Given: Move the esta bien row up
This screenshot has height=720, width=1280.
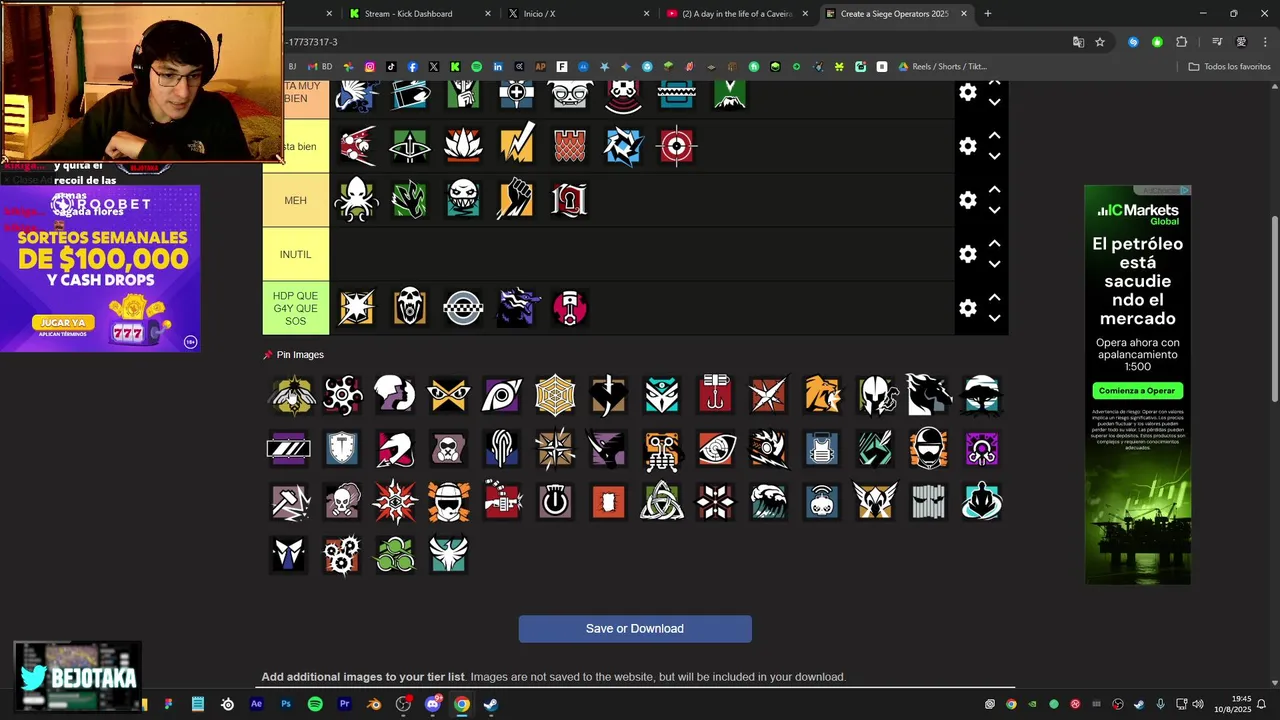Looking at the screenshot, I should 995,136.
